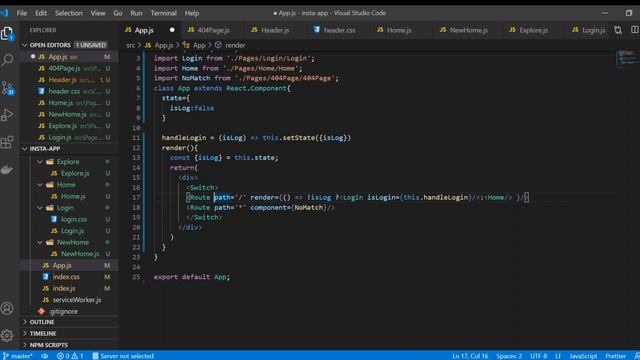Open the File menu
The height and width of the screenshot is (360, 640).
[22, 13]
